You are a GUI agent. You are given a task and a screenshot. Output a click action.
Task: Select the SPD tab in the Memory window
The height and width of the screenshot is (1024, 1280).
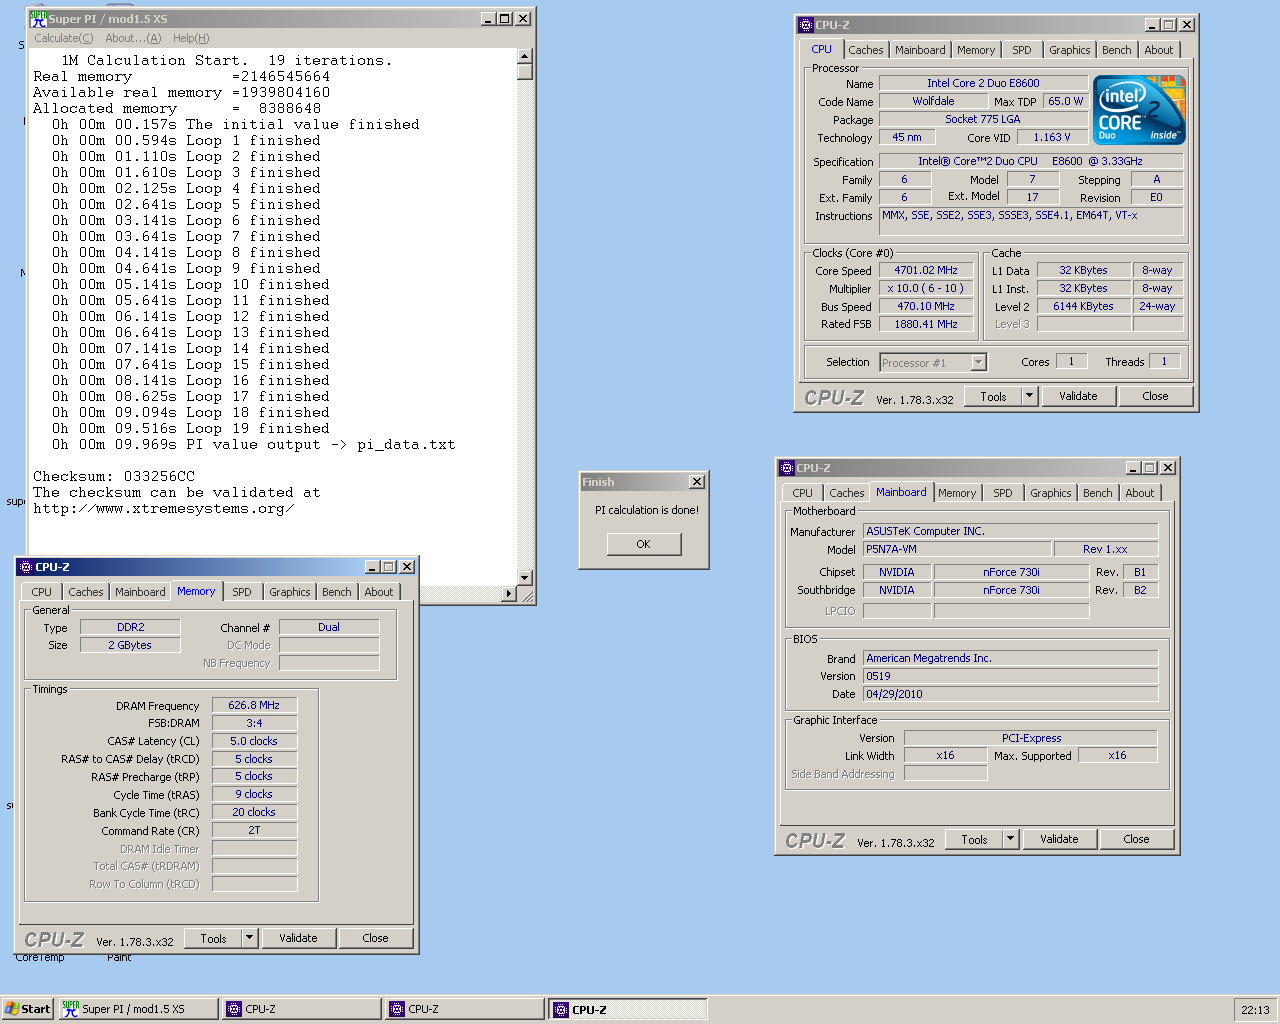click(x=242, y=592)
